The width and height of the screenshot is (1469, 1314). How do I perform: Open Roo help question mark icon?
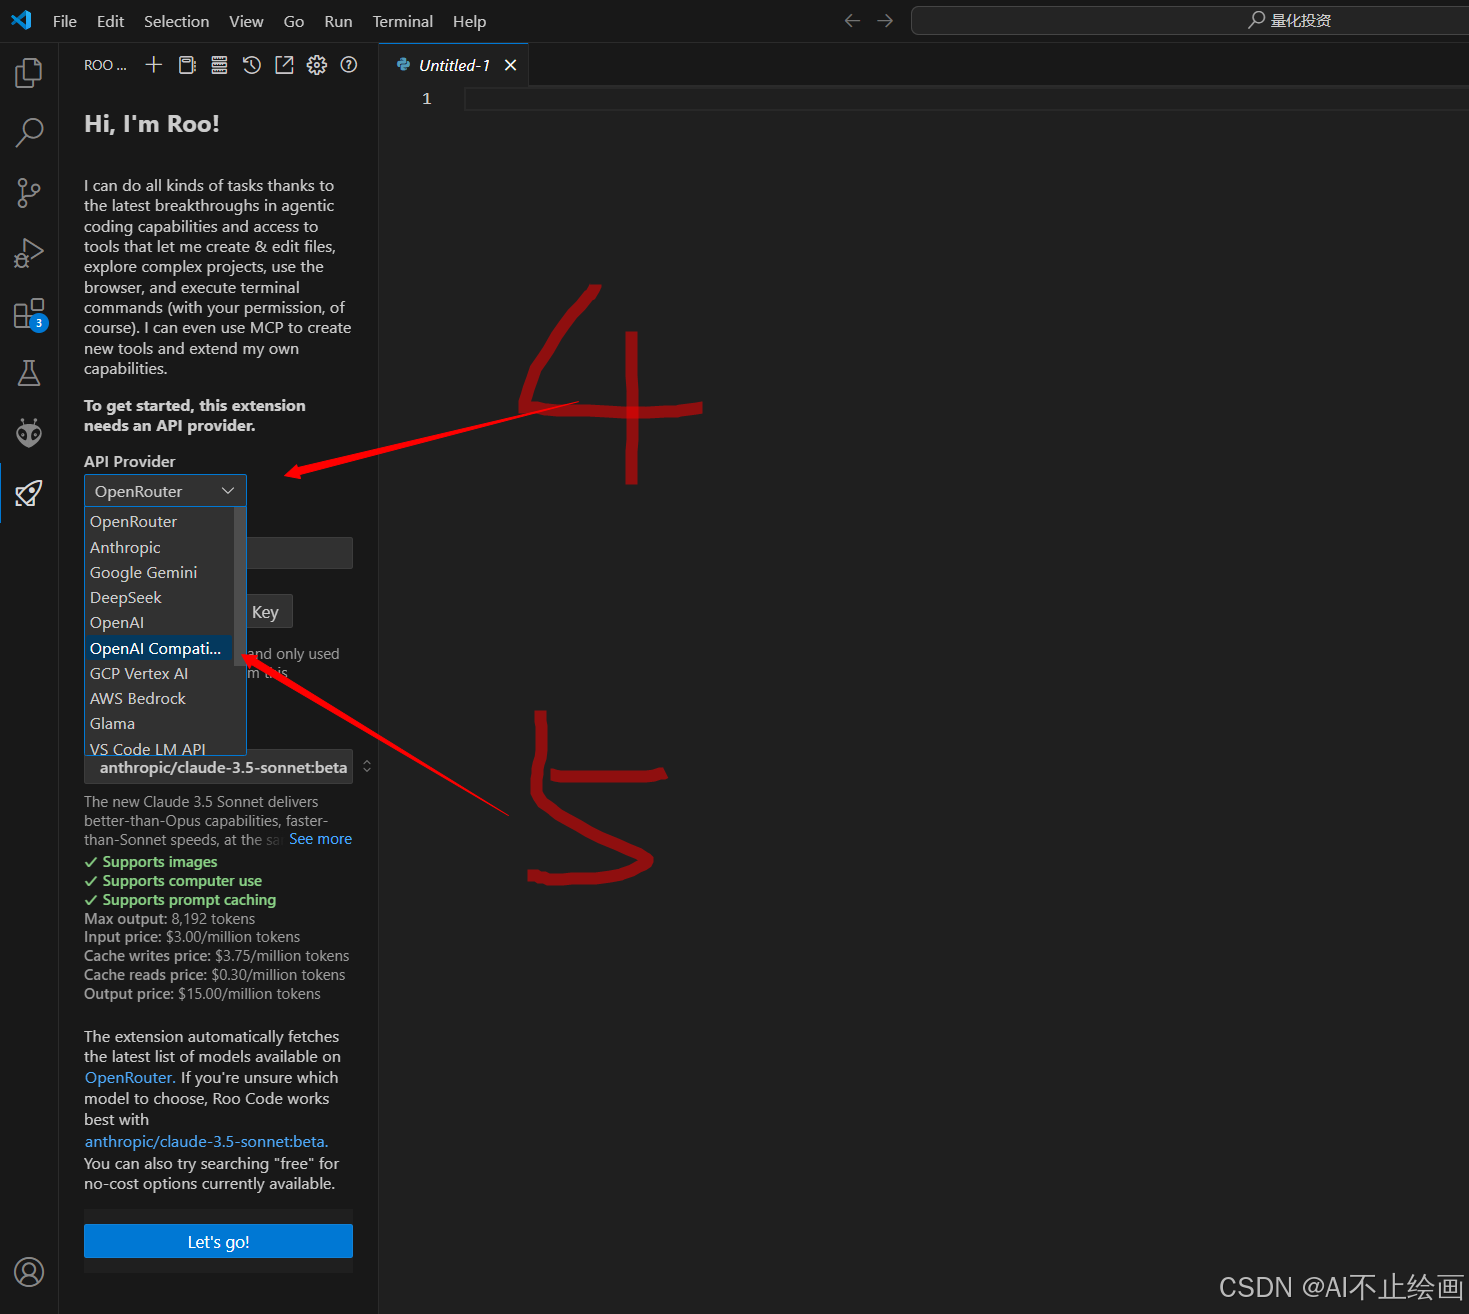click(349, 65)
